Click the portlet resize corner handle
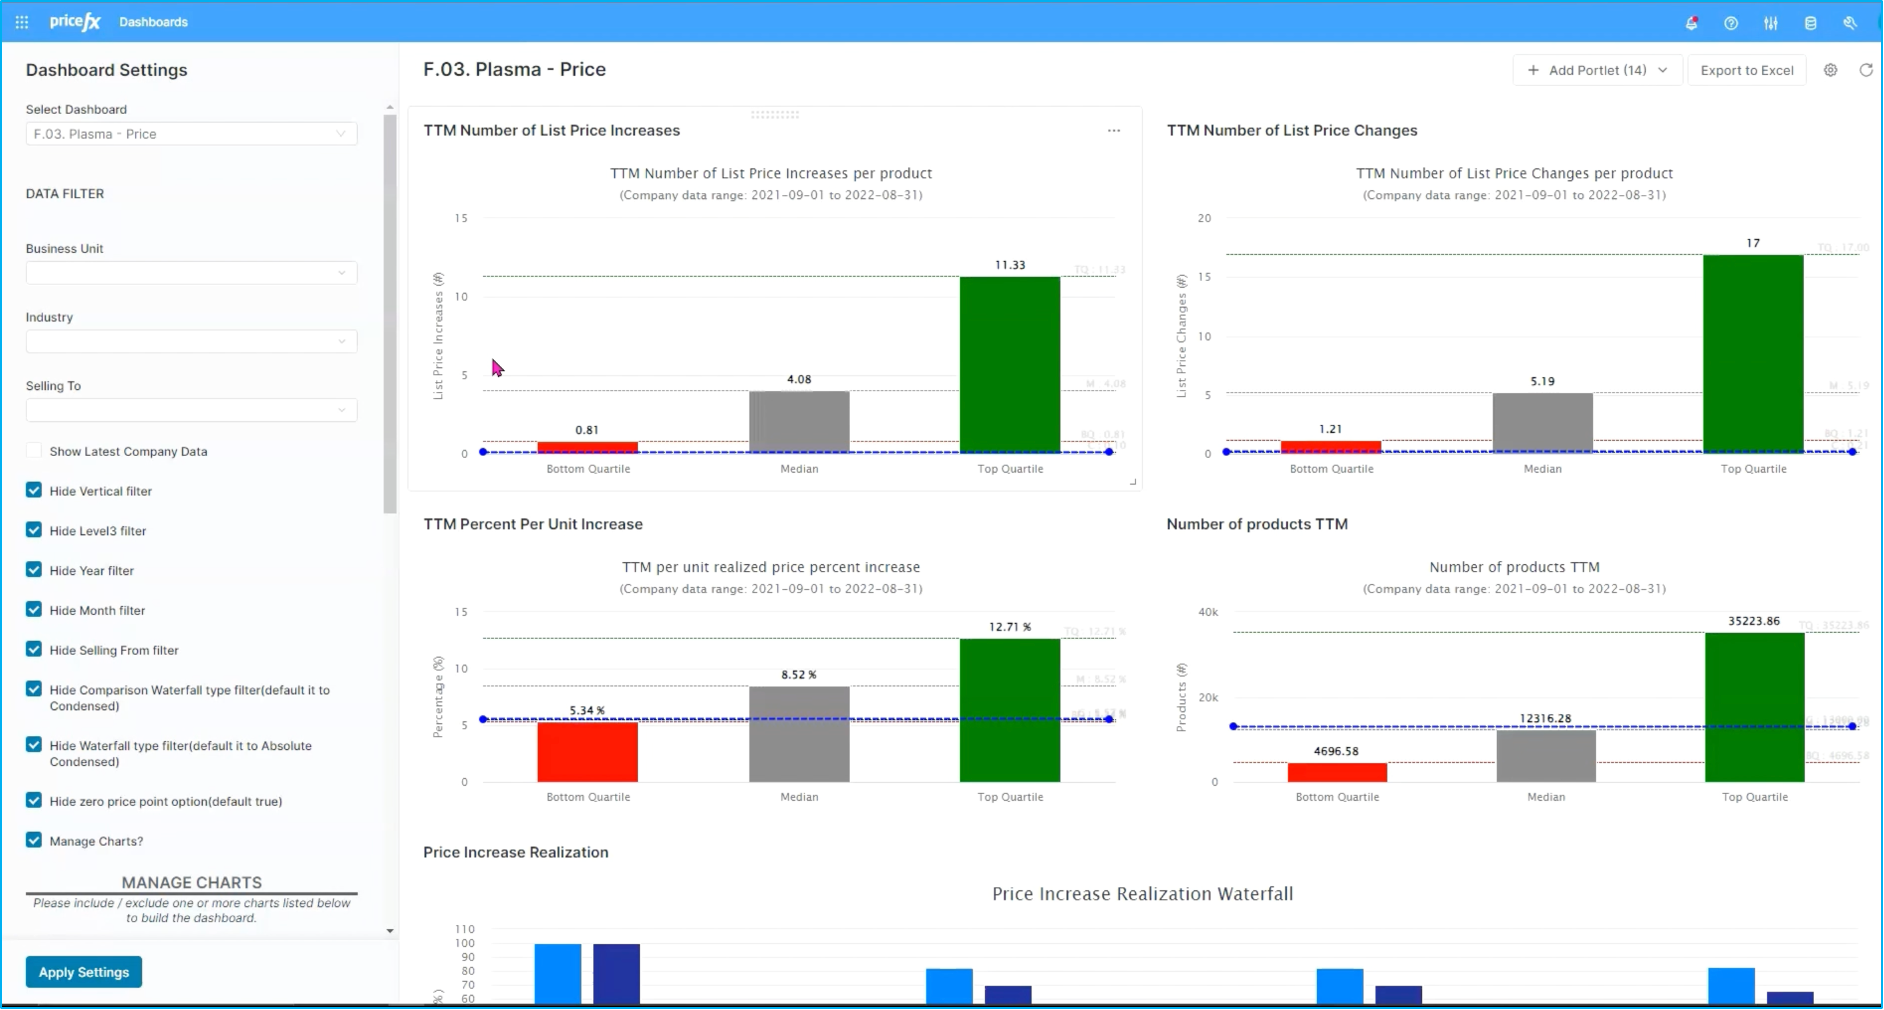 (1133, 482)
